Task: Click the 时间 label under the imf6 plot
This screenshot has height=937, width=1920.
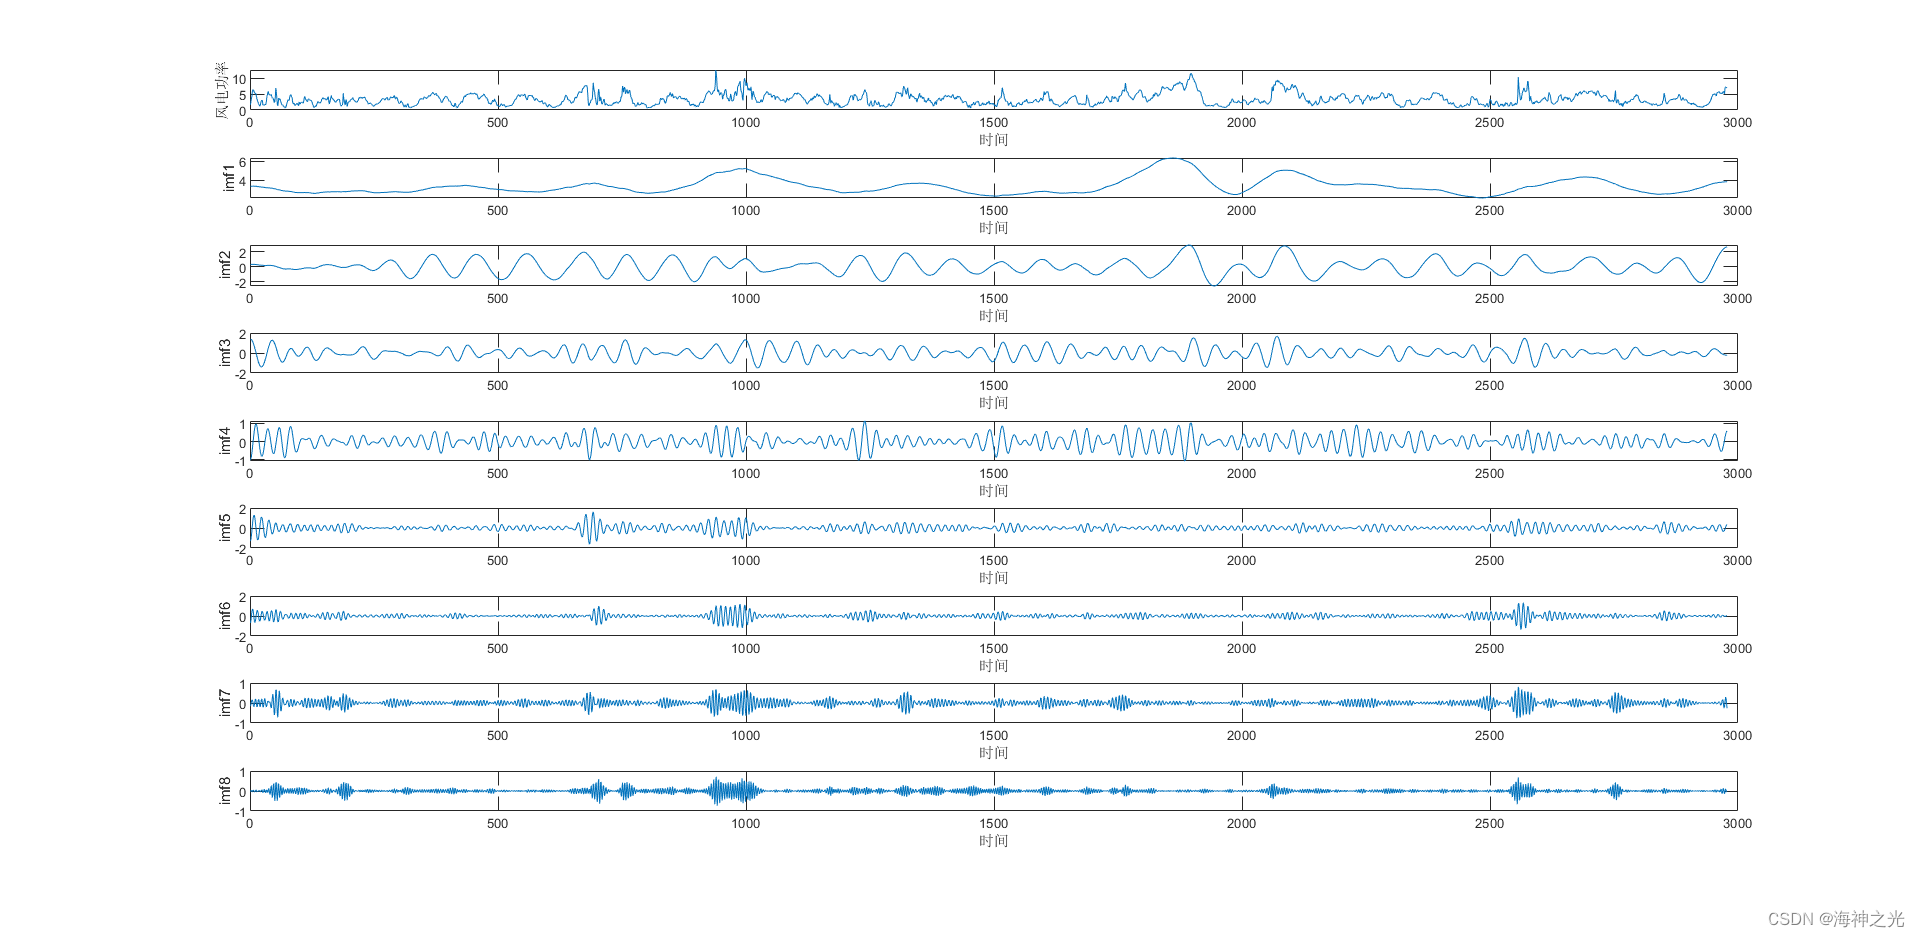Action: [993, 666]
